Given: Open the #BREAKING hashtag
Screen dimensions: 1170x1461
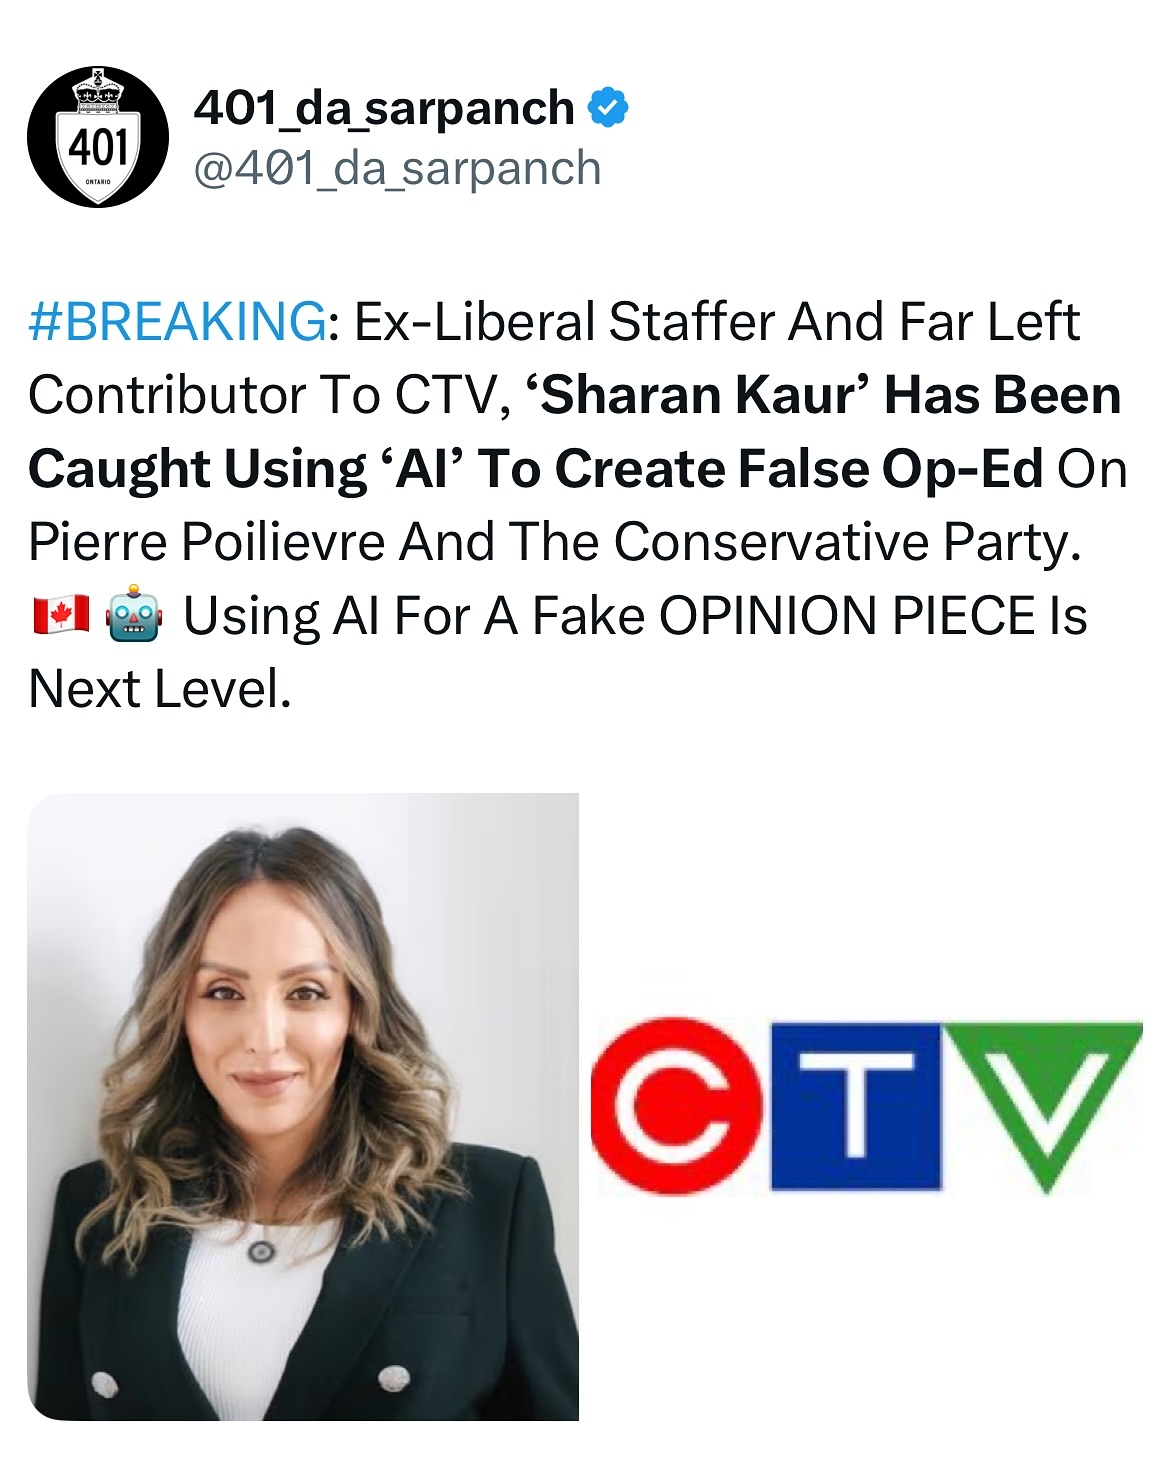Looking at the screenshot, I should 177,322.
